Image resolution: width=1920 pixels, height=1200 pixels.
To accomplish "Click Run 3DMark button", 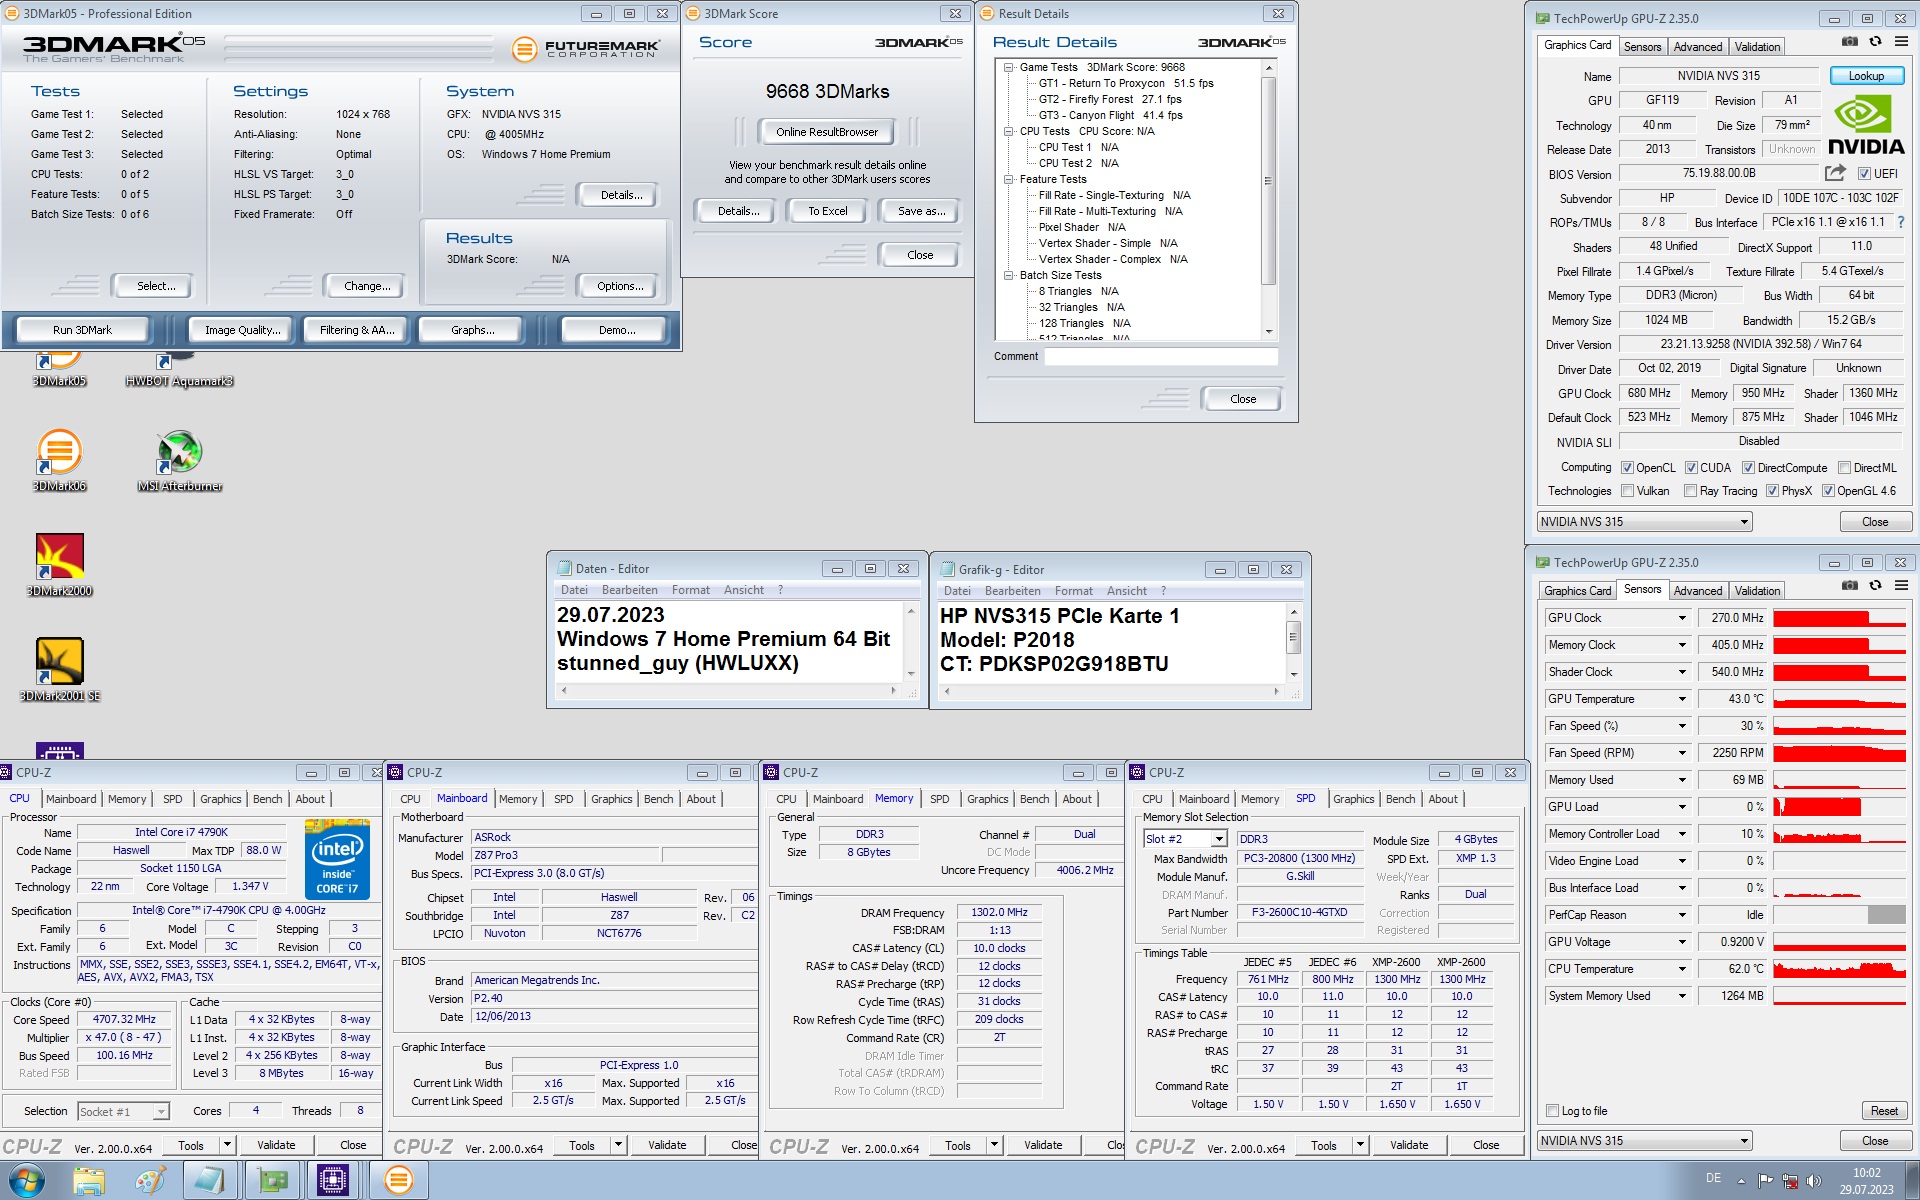I will coord(82,330).
